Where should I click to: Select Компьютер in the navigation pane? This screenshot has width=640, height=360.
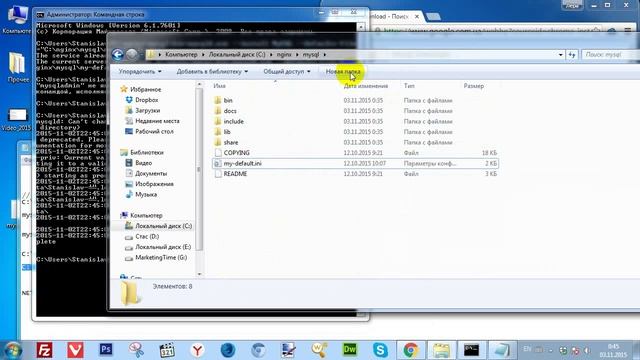(x=146, y=215)
